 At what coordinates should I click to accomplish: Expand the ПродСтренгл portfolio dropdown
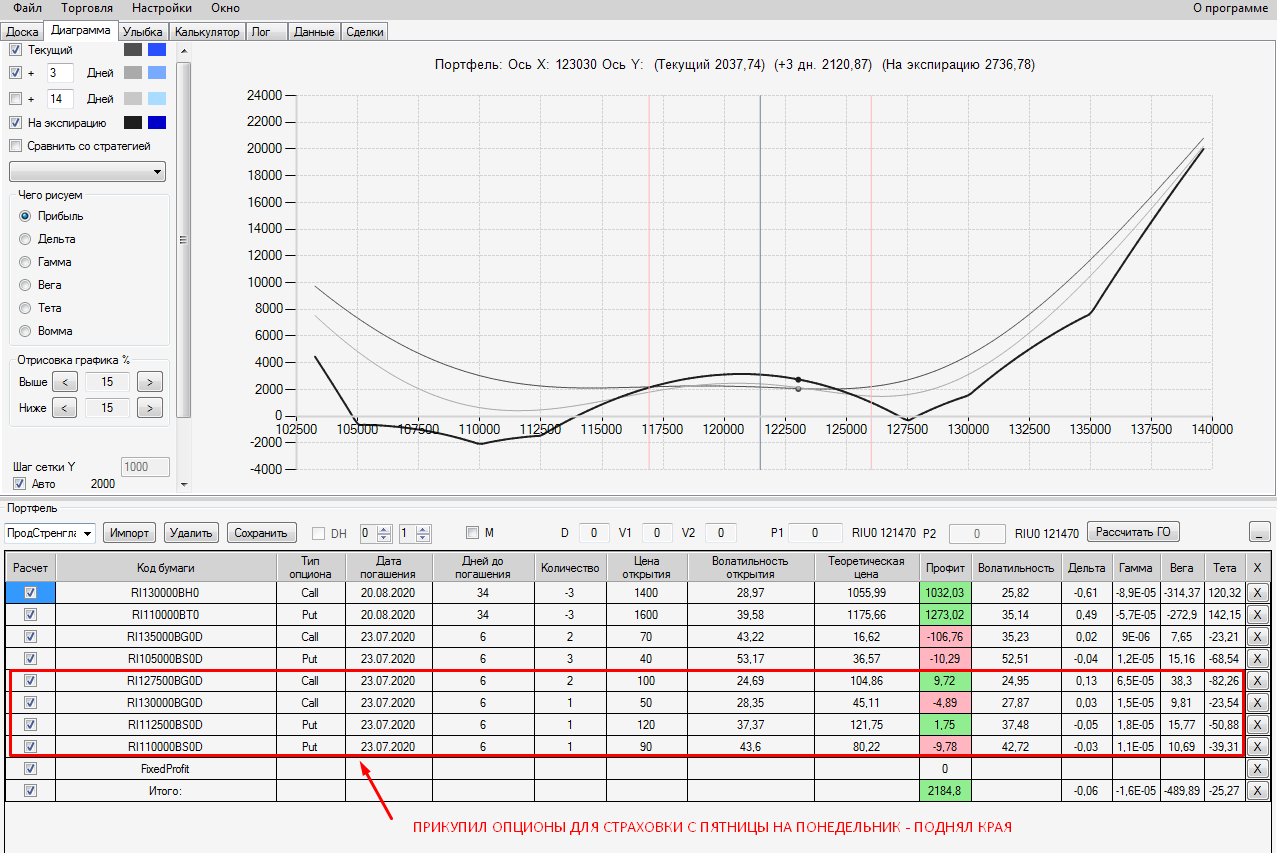tap(87, 533)
